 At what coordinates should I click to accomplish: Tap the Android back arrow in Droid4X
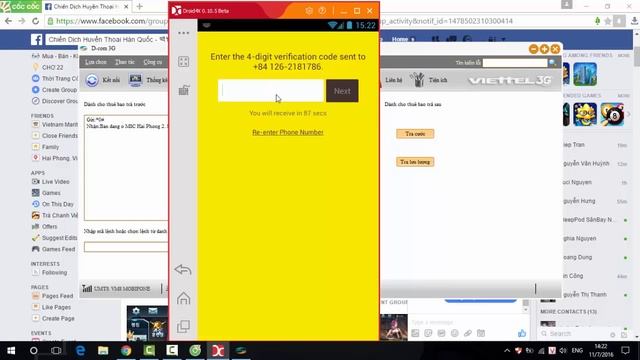pyautogui.click(x=183, y=269)
